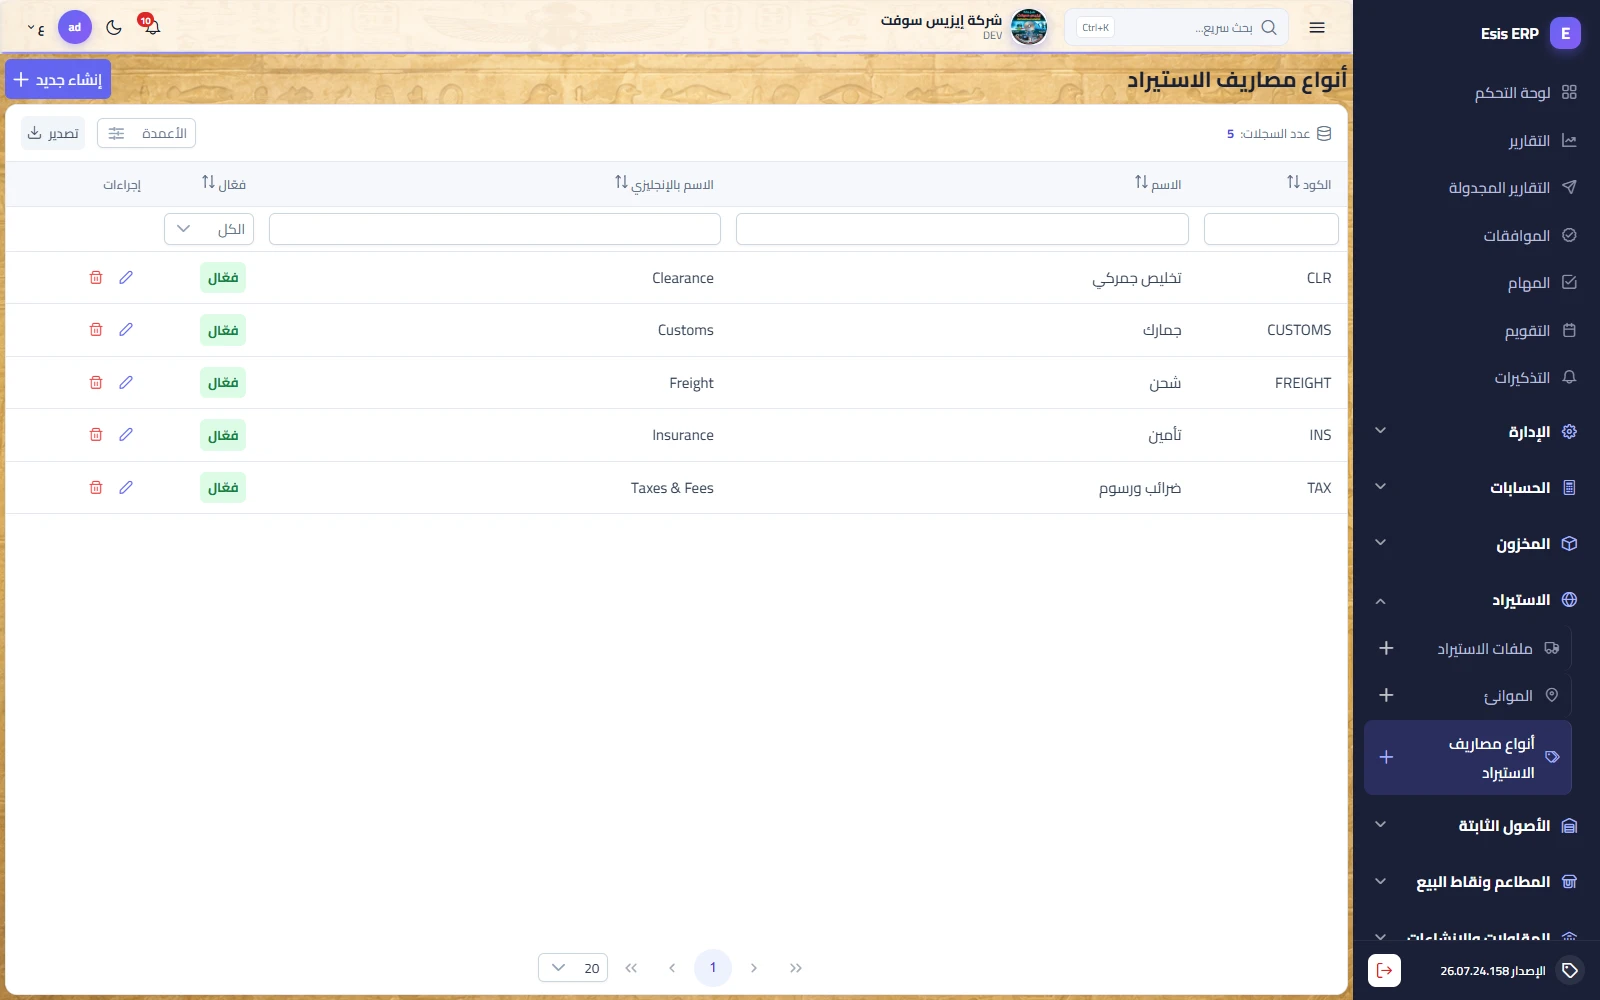
Task: Open page size dropdown showing 20
Action: click(x=573, y=968)
